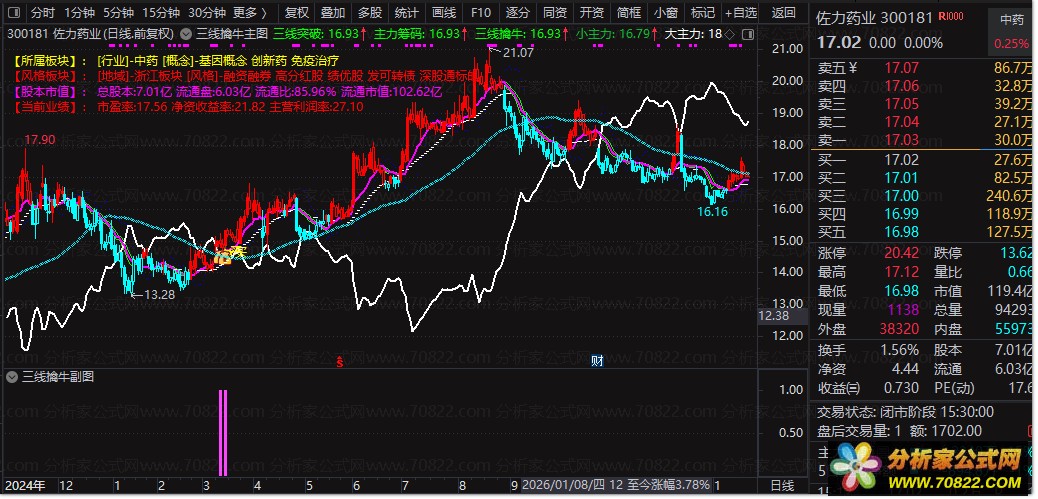The width and height of the screenshot is (1038, 499).
Task: Open the 小窗 mini window
Action: [x=666, y=13]
